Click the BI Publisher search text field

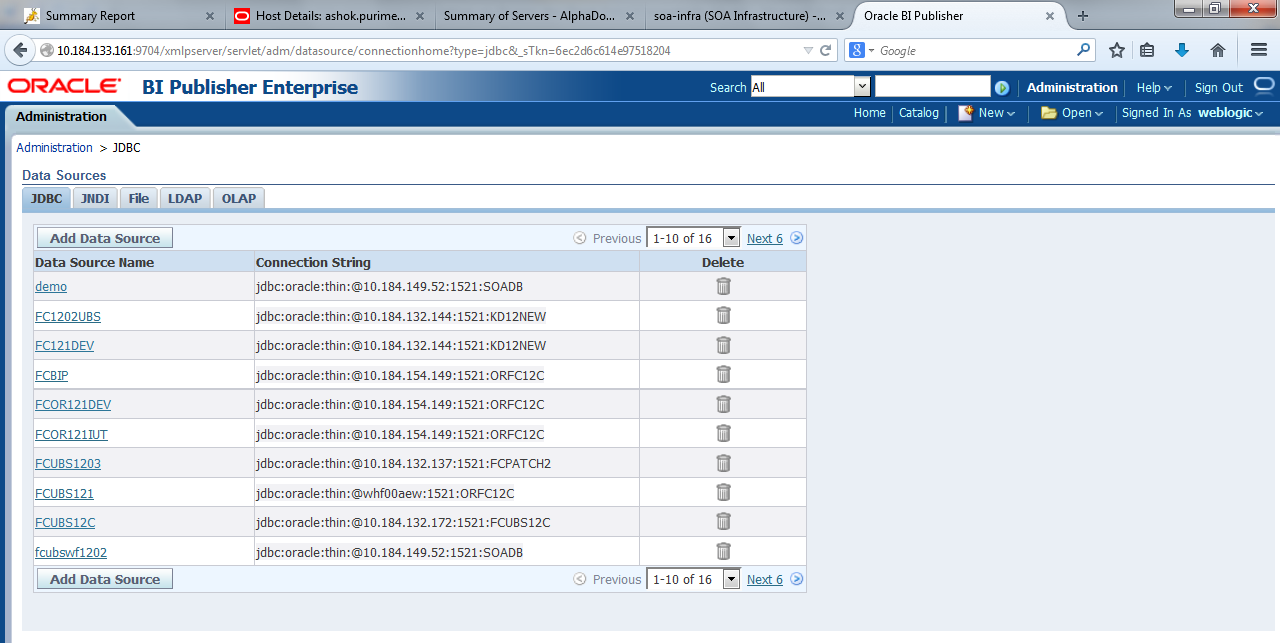(932, 87)
